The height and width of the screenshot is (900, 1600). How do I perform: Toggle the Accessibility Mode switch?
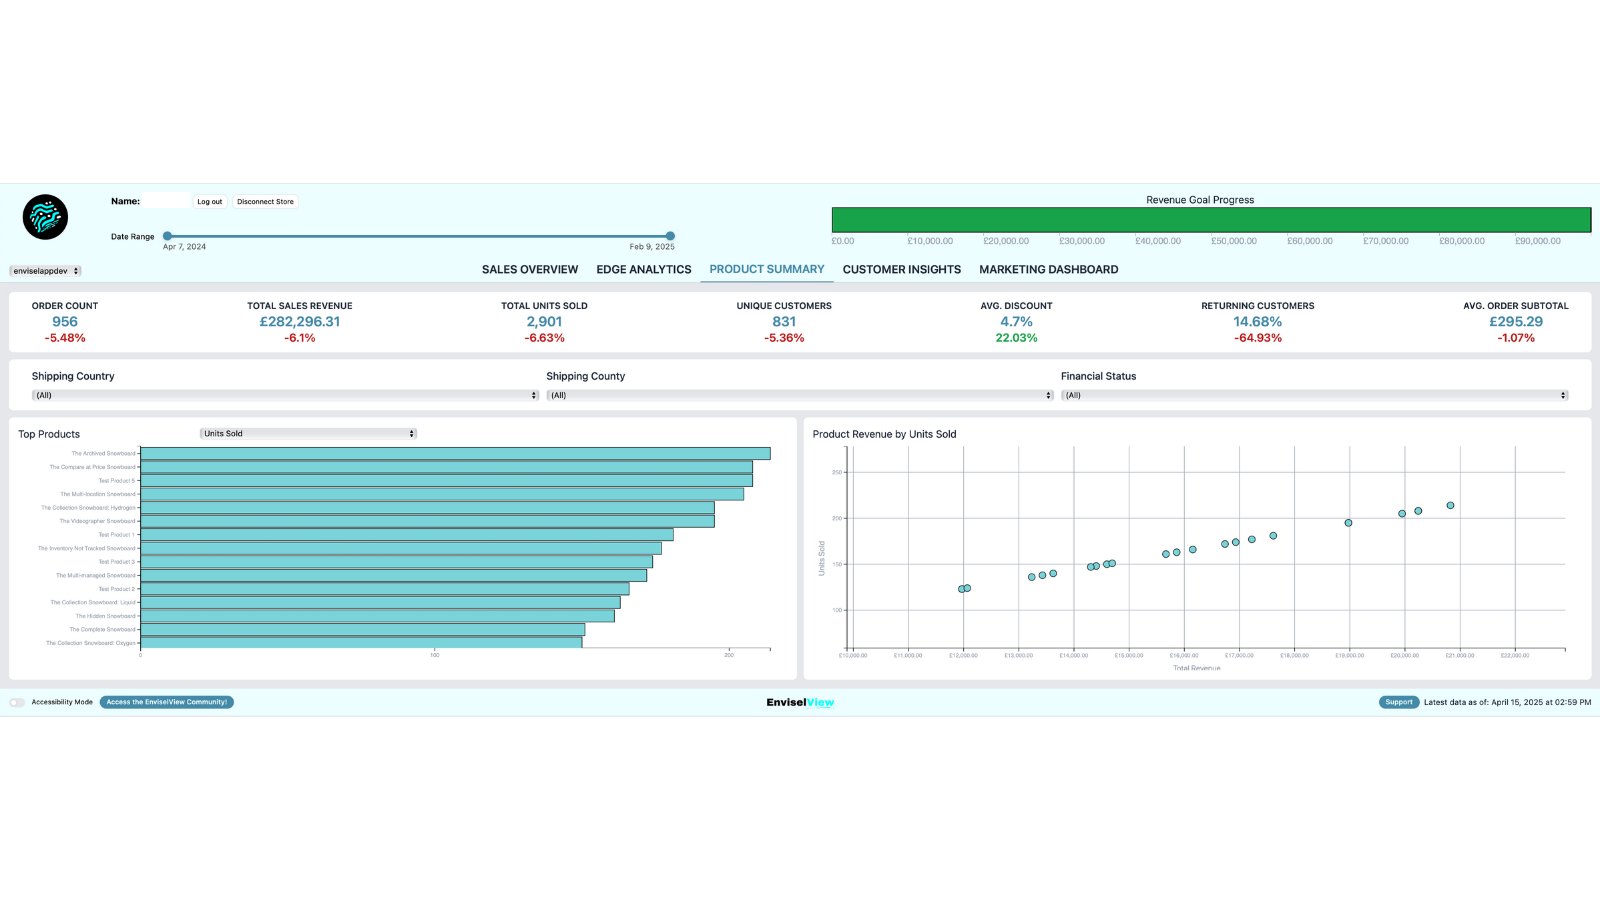pyautogui.click(x=17, y=702)
